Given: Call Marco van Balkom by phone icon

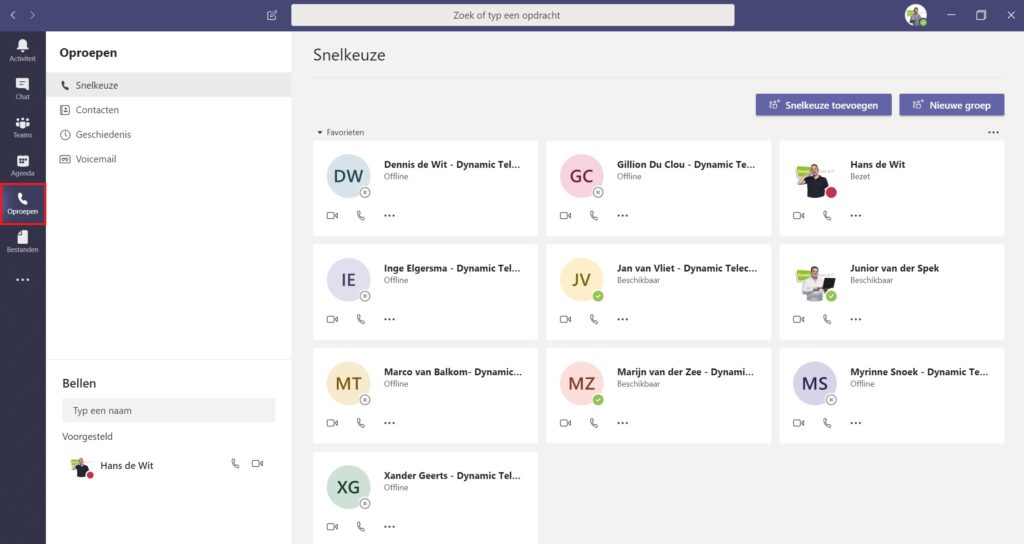Looking at the screenshot, I should 360,423.
